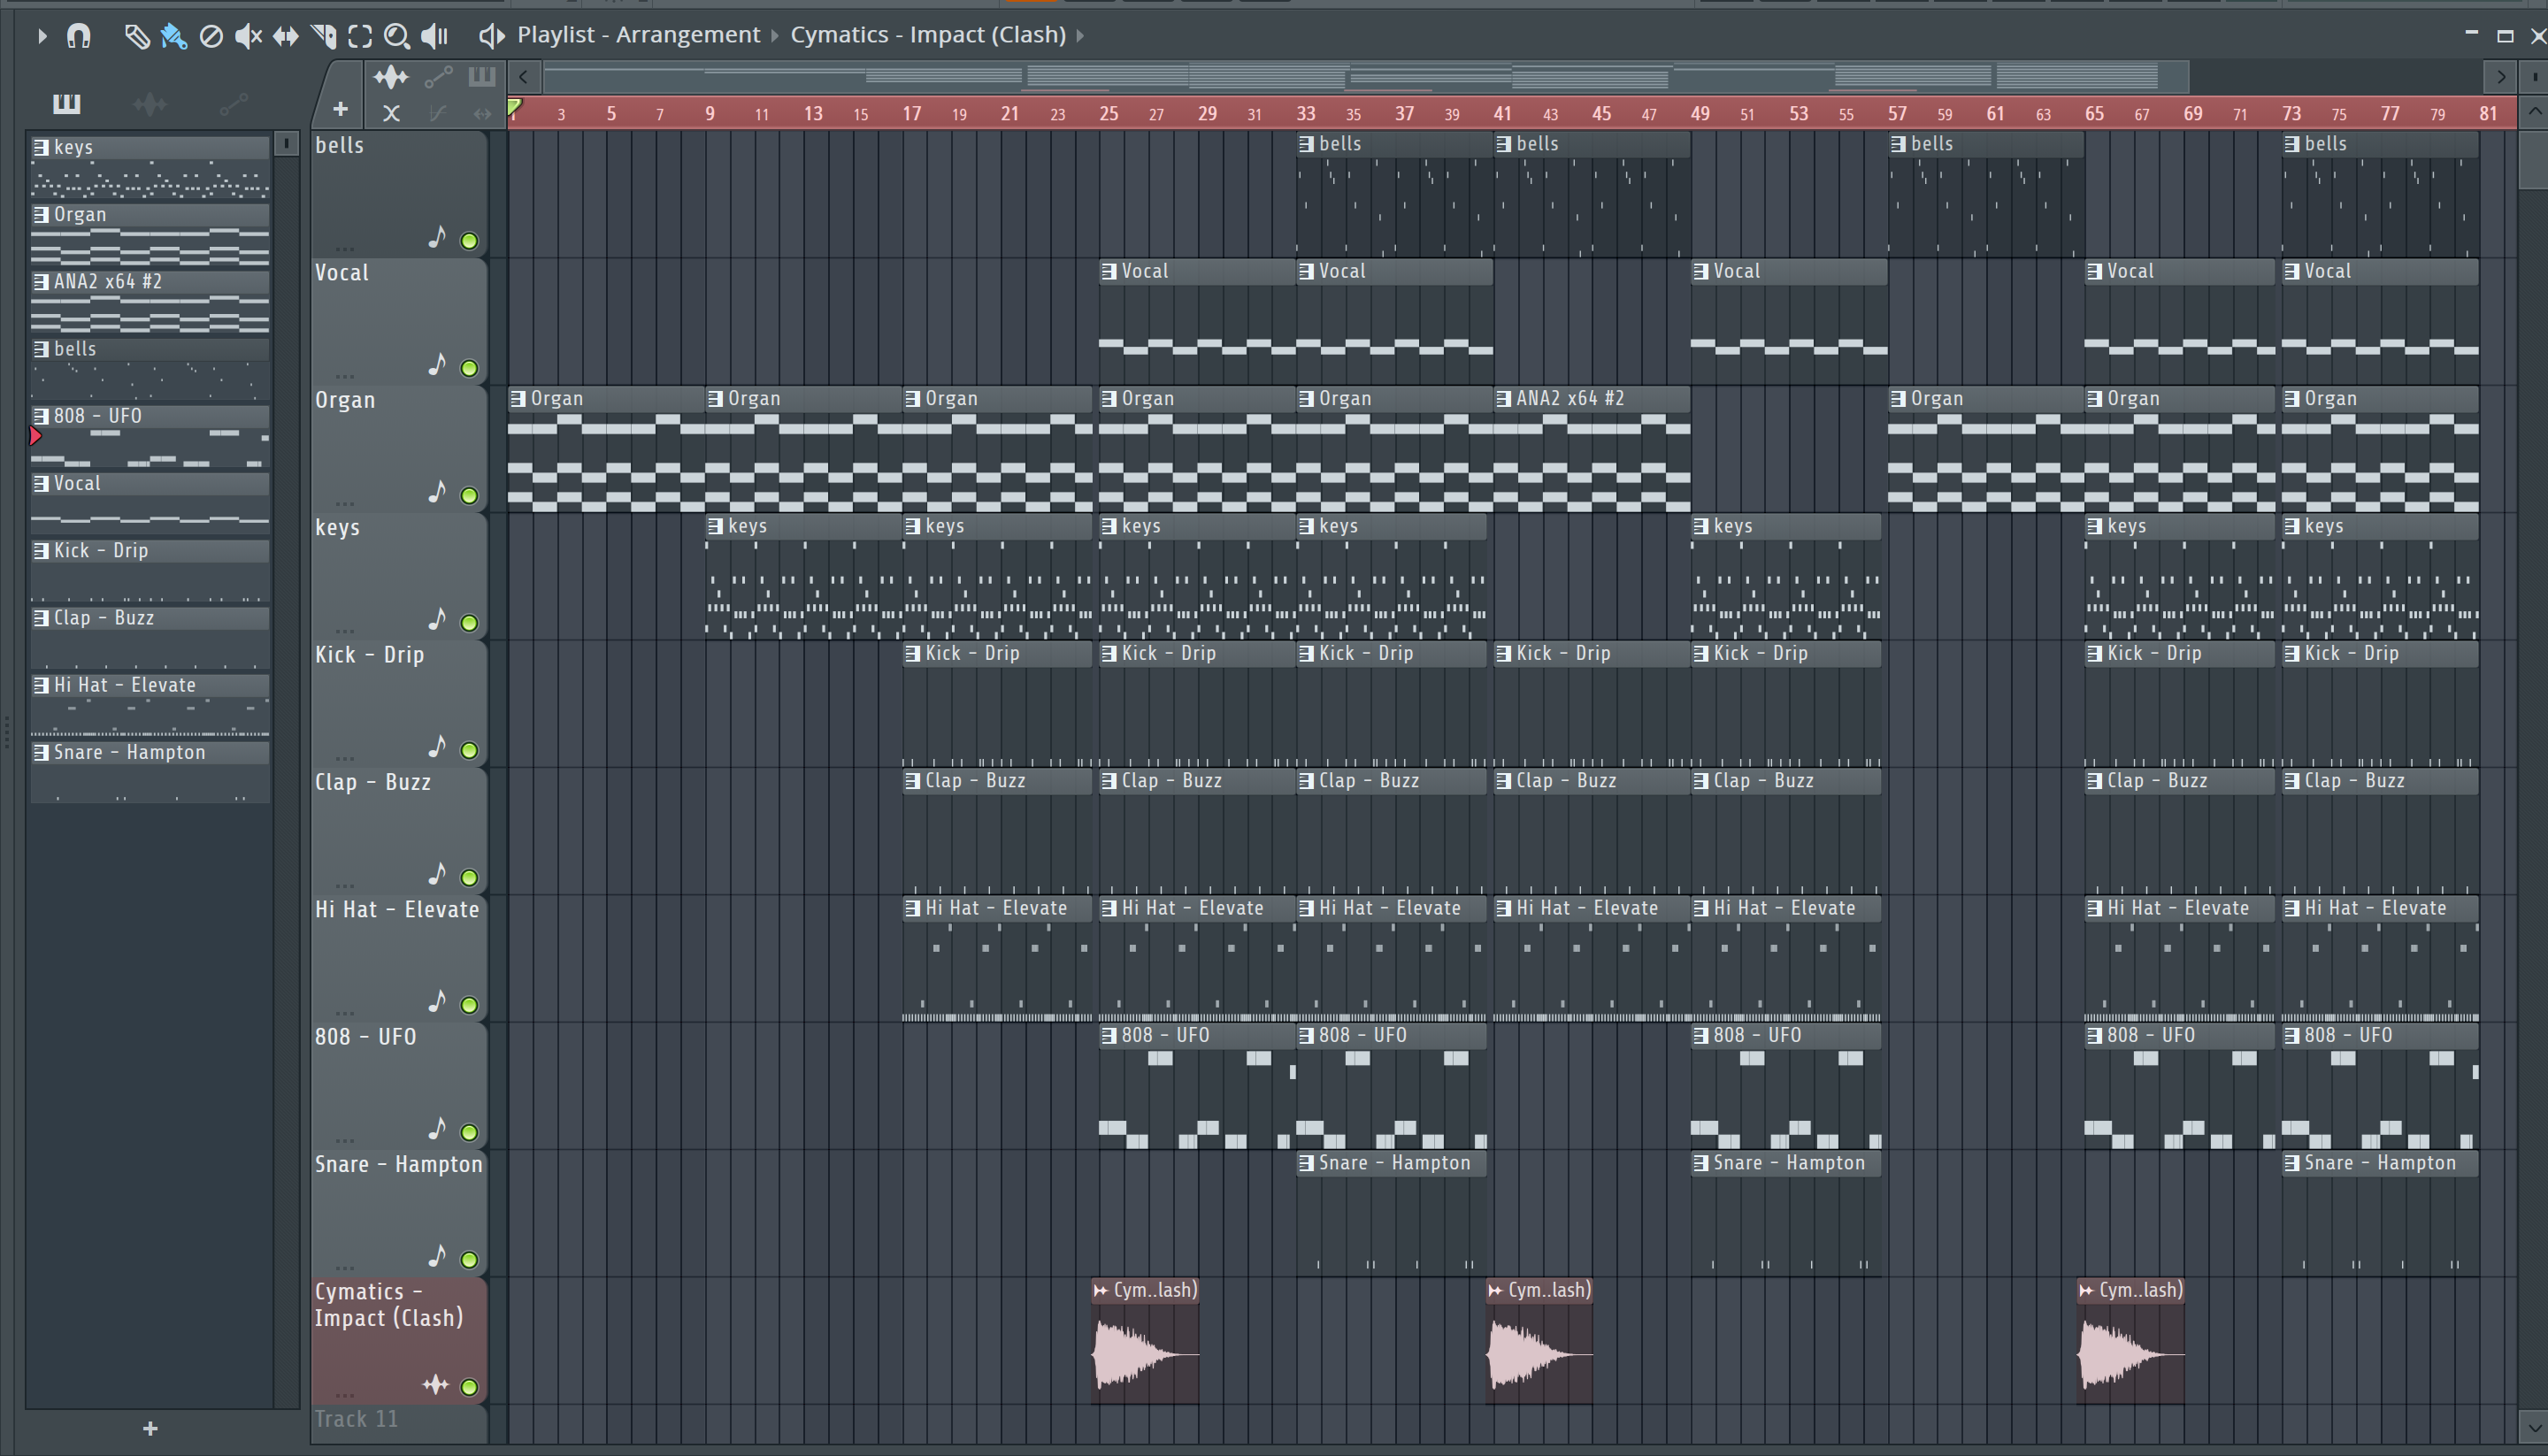
Task: Open menu icon of Snare - Hampton picker pattern
Action: pos(41,752)
